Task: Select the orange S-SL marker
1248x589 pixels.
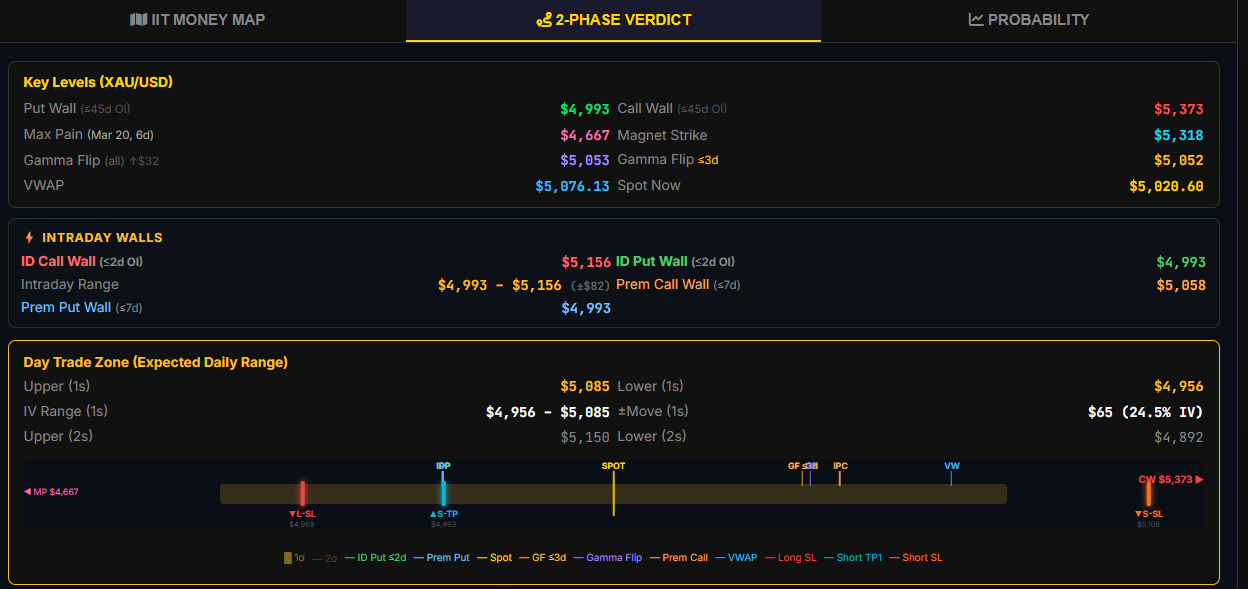Action: (x=1149, y=493)
